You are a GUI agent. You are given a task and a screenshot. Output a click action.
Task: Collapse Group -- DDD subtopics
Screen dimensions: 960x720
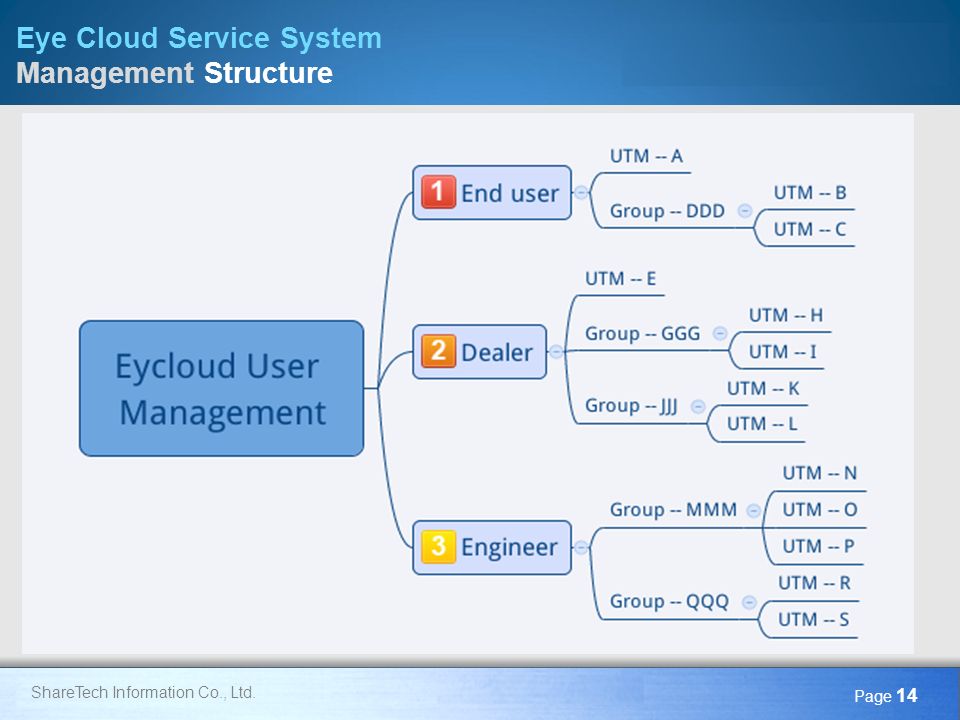pyautogui.click(x=744, y=211)
